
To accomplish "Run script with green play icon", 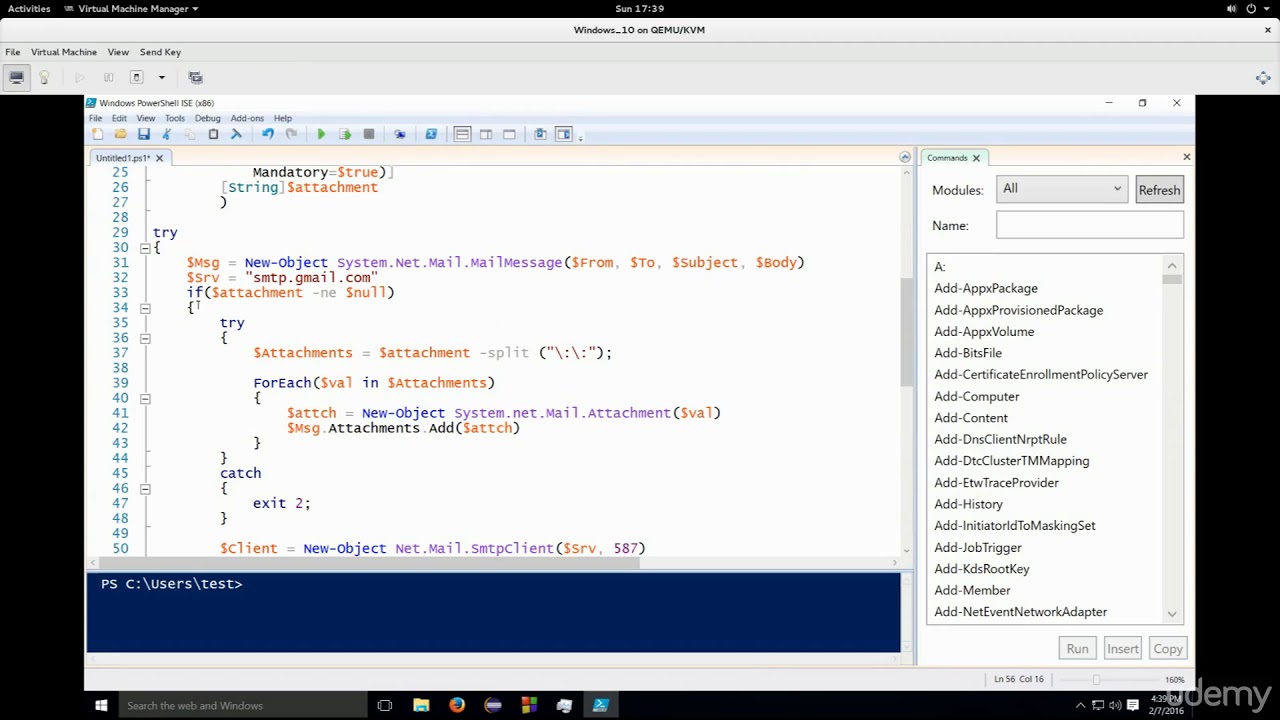I will point(321,134).
